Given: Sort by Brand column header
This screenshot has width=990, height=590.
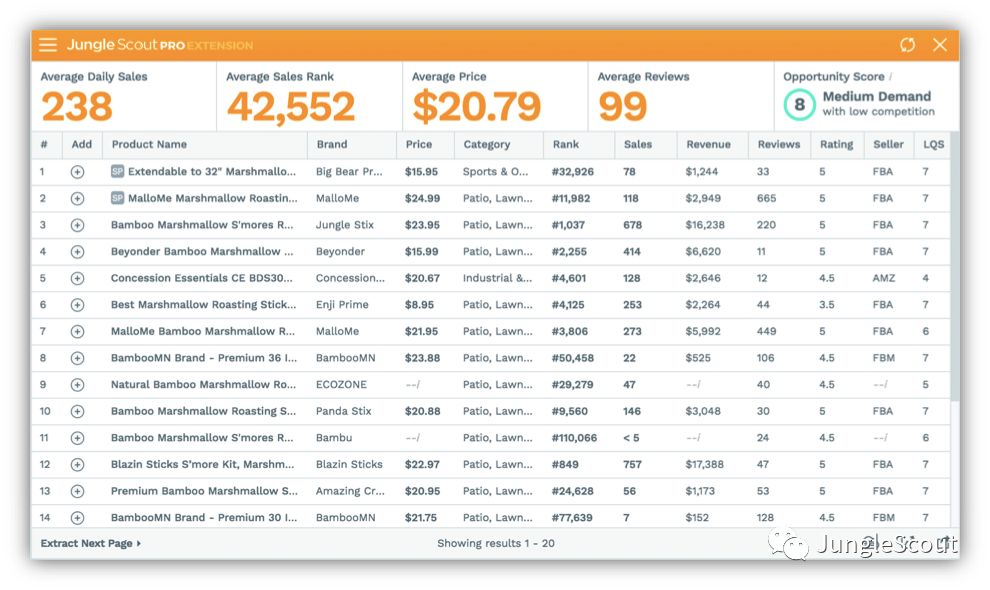Looking at the screenshot, I should coord(331,144).
